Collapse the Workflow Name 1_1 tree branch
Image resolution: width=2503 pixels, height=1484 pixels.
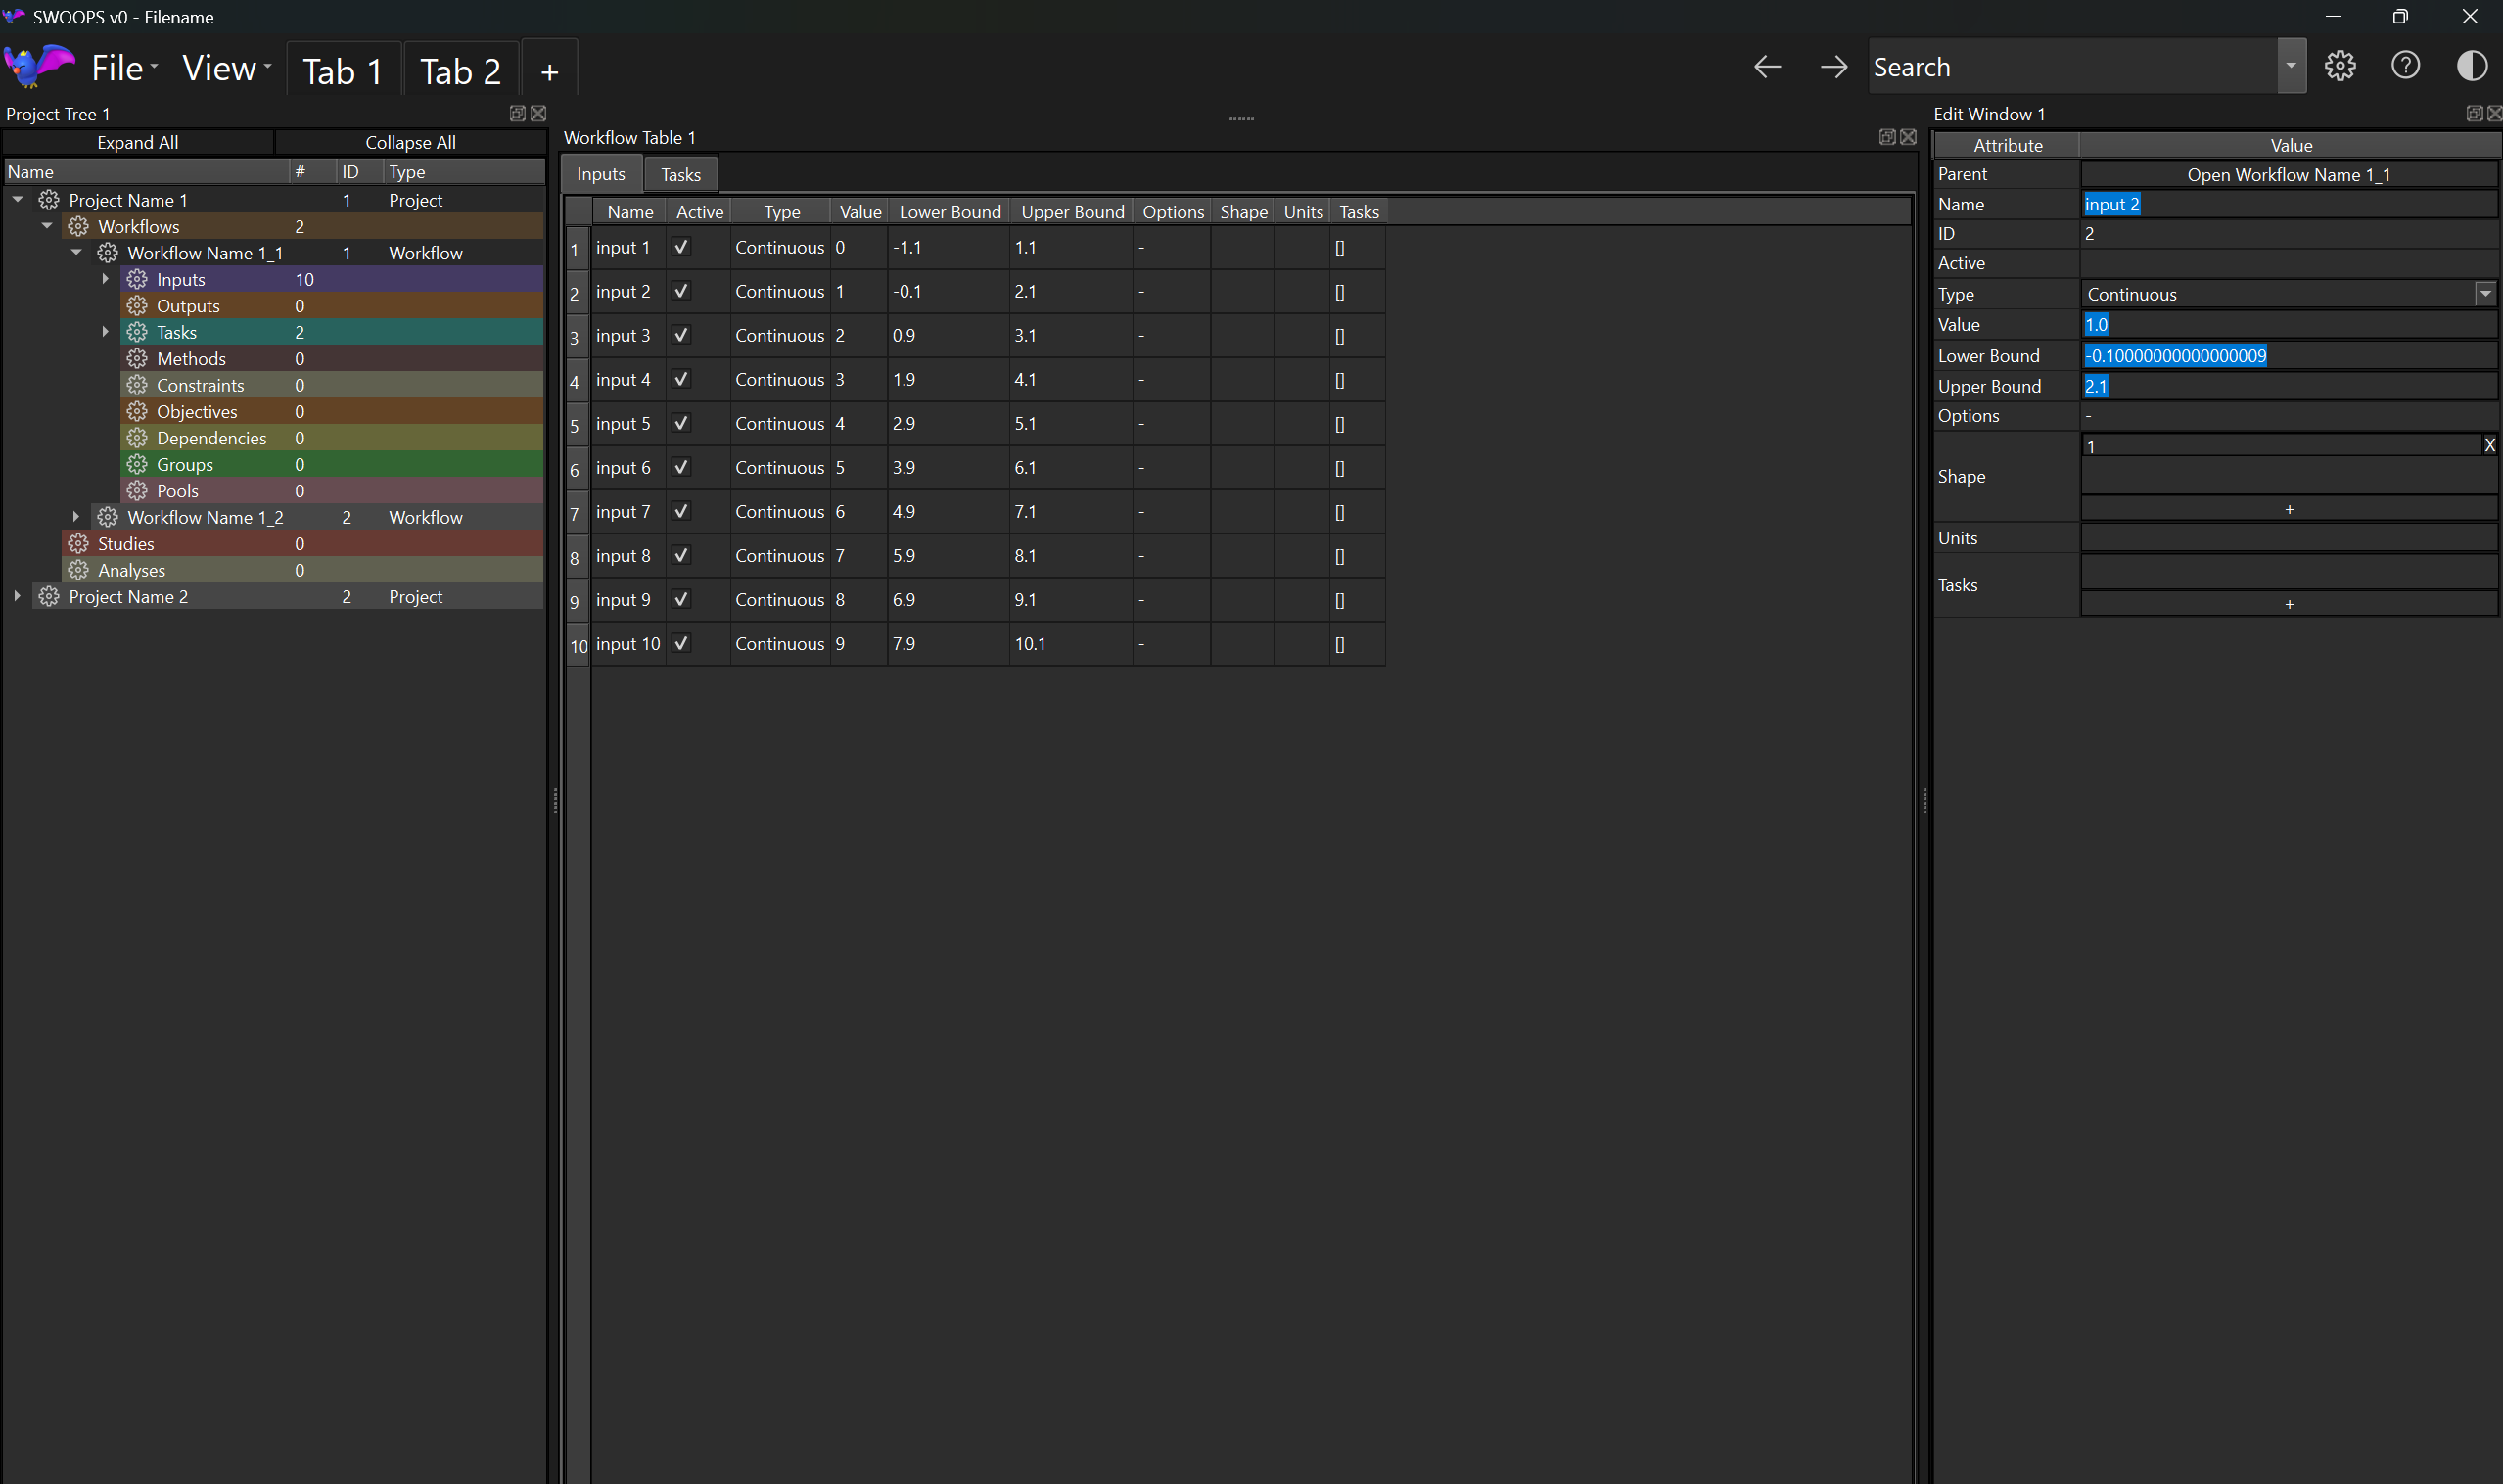click(x=77, y=252)
